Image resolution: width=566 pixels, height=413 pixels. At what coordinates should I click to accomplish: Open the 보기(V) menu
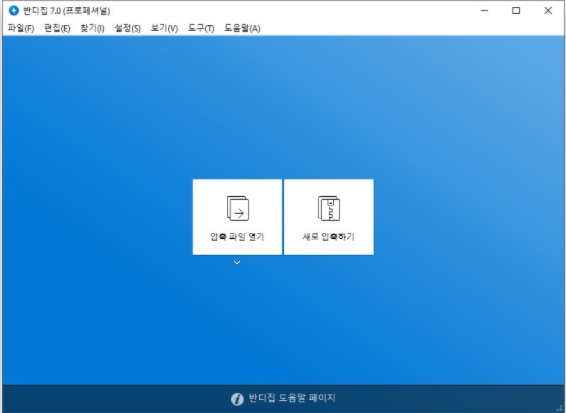point(164,28)
